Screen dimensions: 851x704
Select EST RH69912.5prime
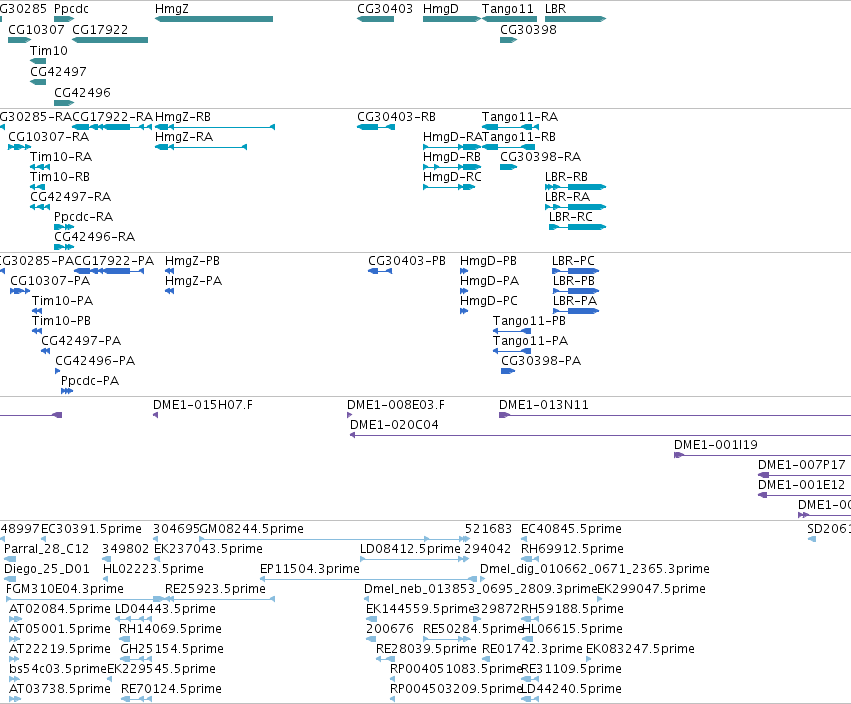point(530,559)
